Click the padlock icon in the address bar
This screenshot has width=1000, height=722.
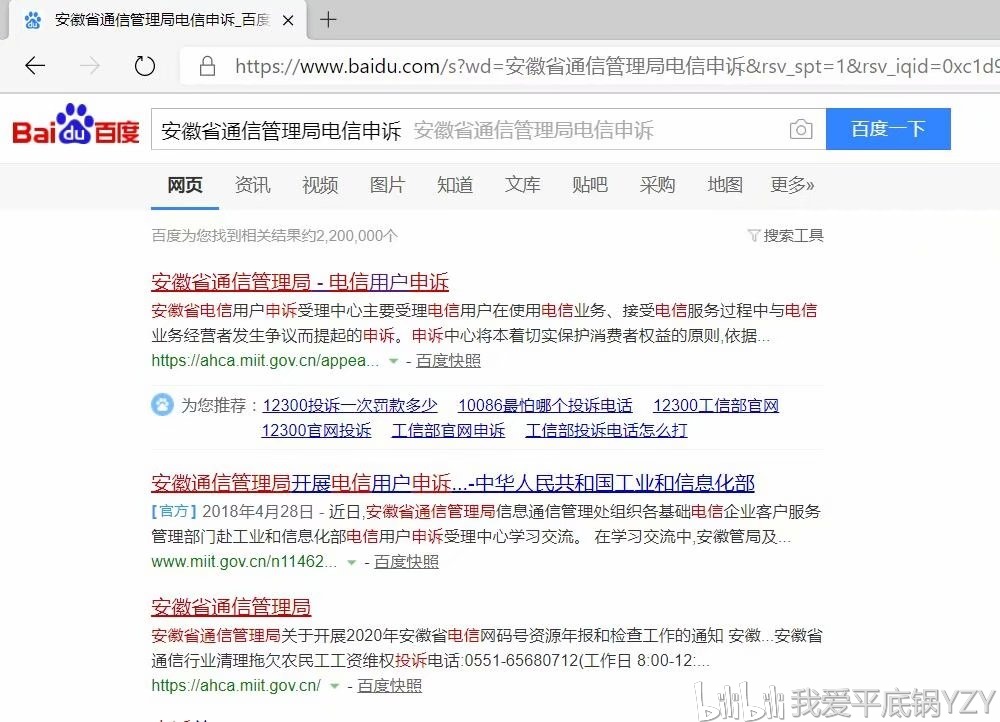pyautogui.click(x=207, y=66)
